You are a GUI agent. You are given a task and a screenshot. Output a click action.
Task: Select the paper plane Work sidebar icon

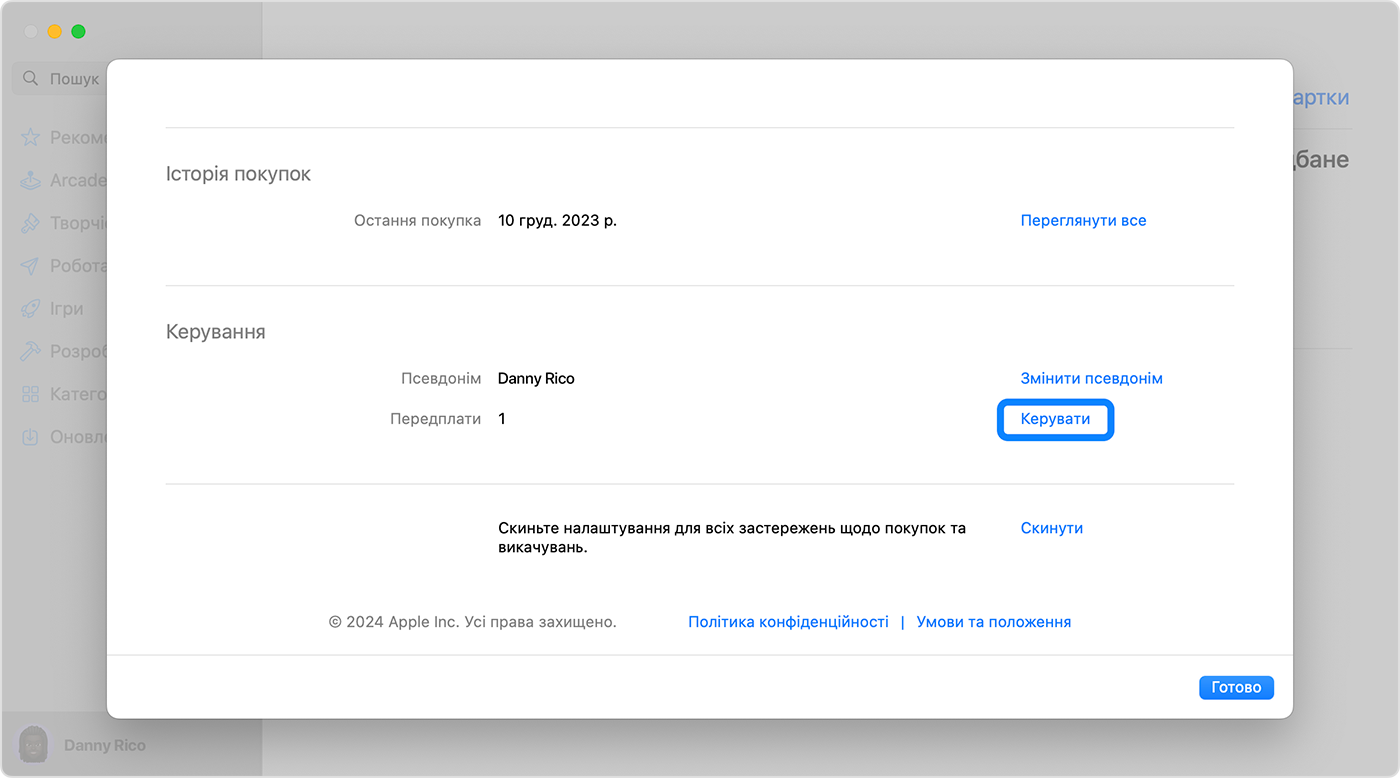click(31, 266)
